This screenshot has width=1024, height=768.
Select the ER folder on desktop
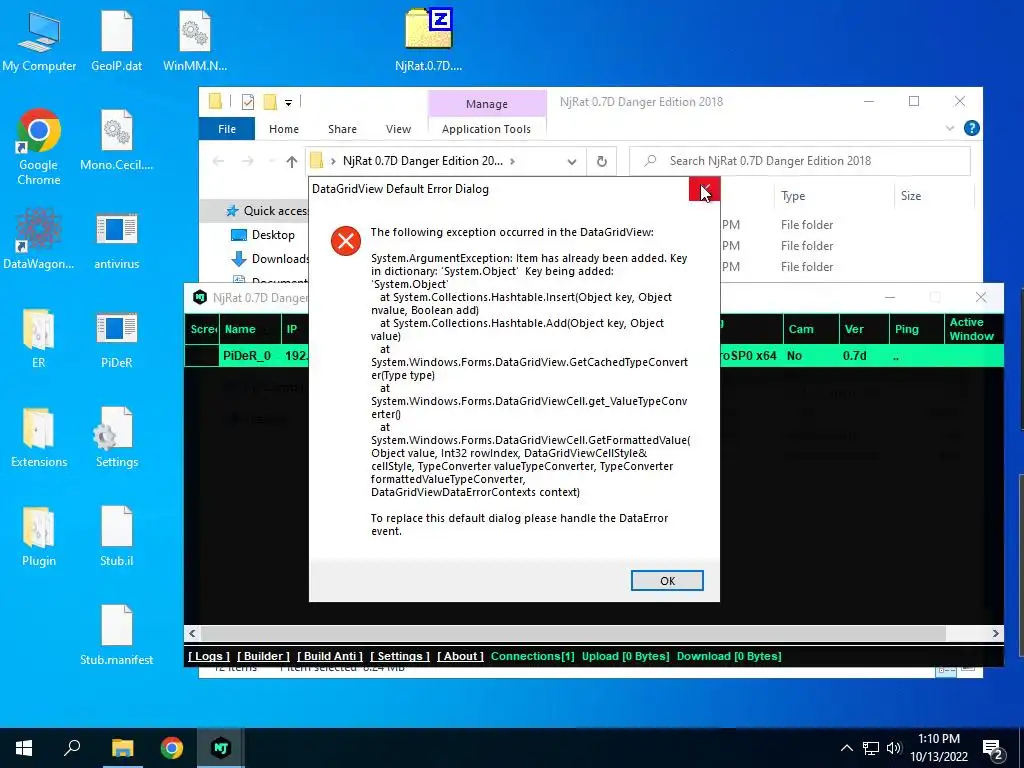click(x=39, y=338)
